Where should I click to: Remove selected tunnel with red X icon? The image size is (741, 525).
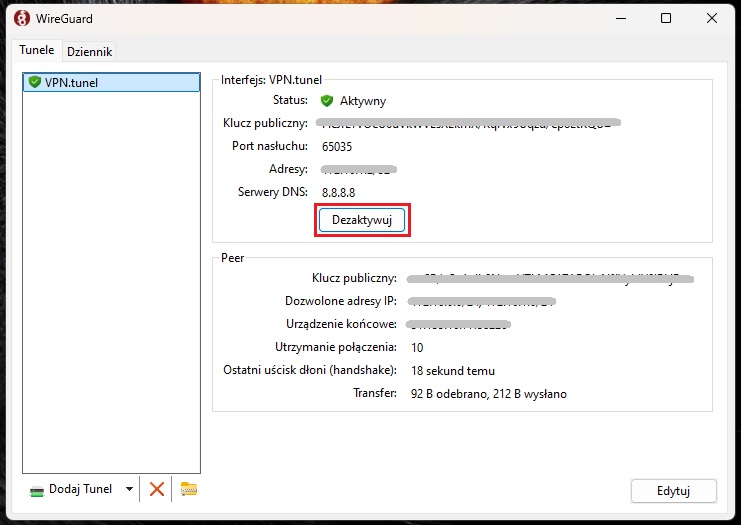156,489
